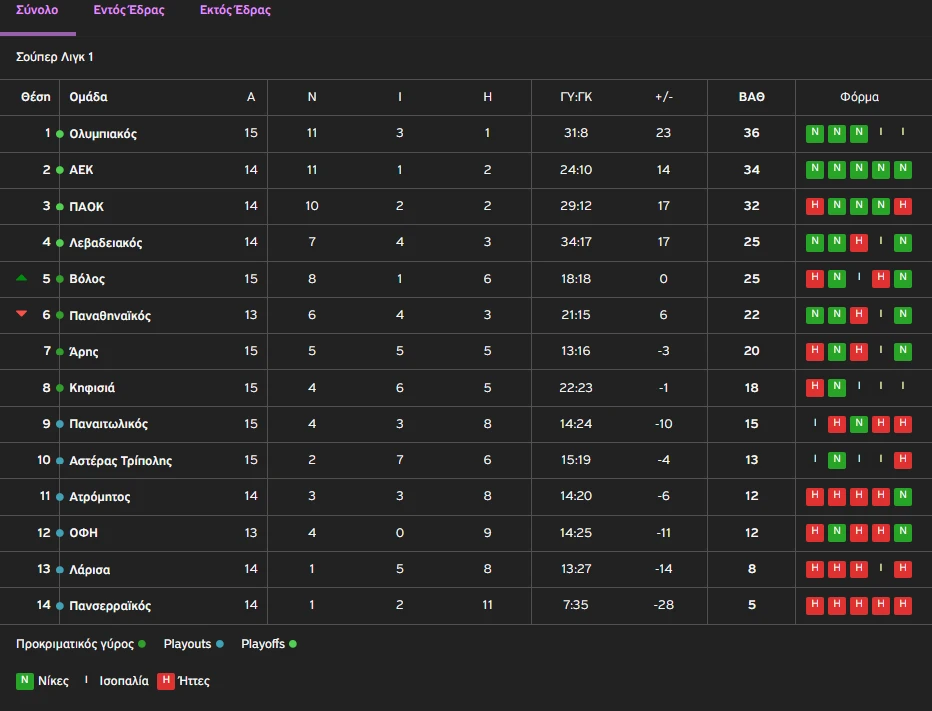
Task: Click ΑΕΚ's last green N form badge
Action: tap(903, 170)
